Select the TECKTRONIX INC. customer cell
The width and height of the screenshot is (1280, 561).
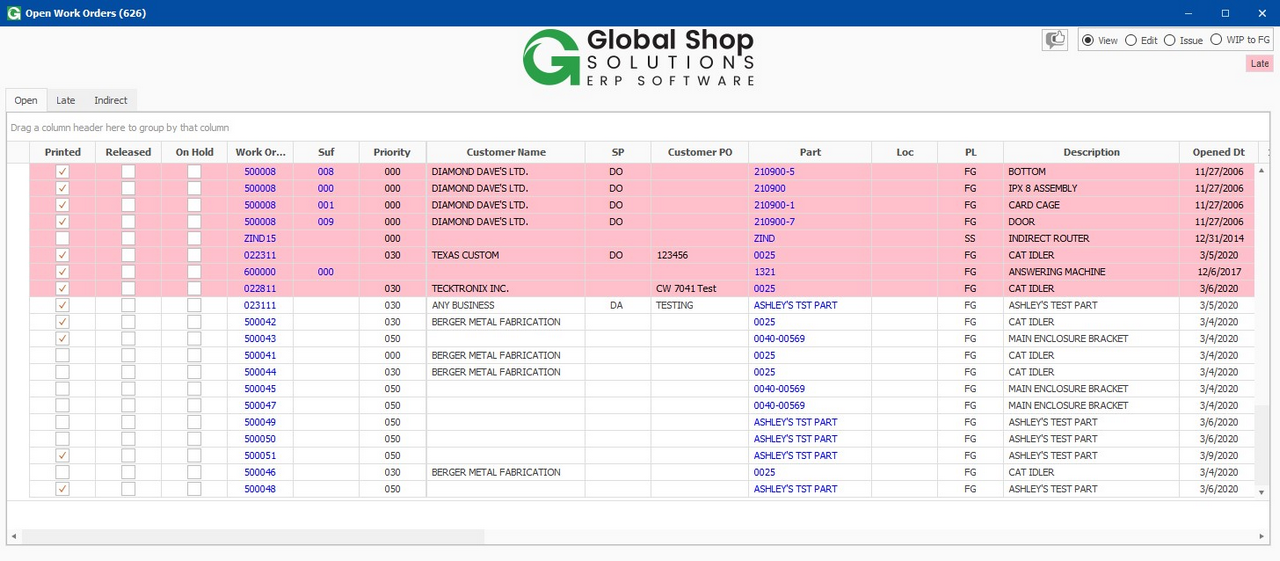506,288
